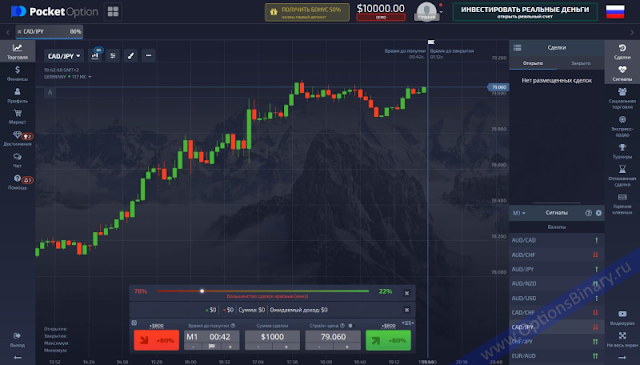Screen dimensions: 640x365
Task: Click the M1 00:42 time field
Action: 211,337
